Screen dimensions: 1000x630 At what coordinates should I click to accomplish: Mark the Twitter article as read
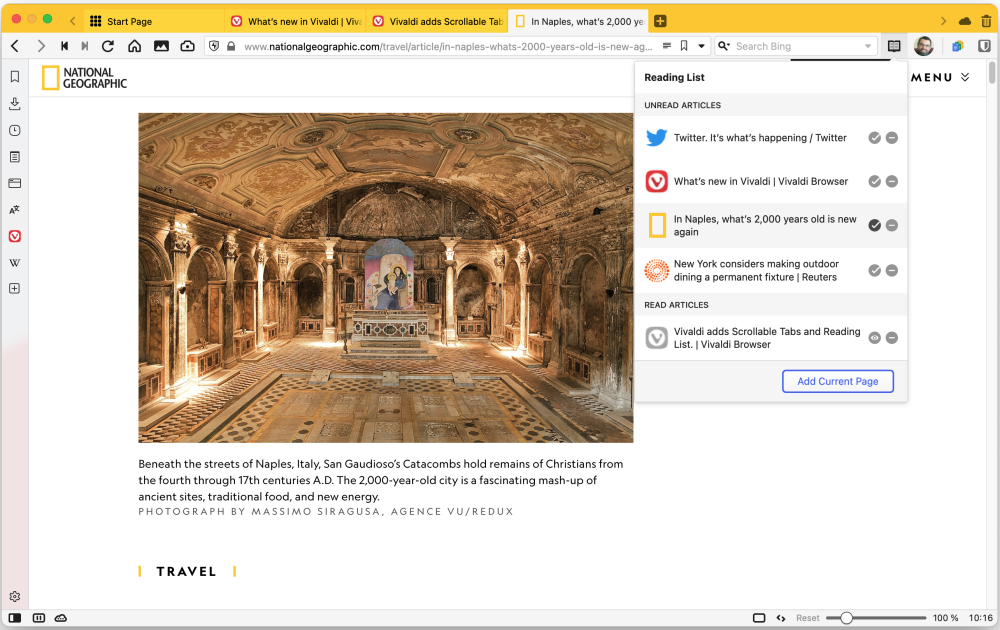coord(875,138)
